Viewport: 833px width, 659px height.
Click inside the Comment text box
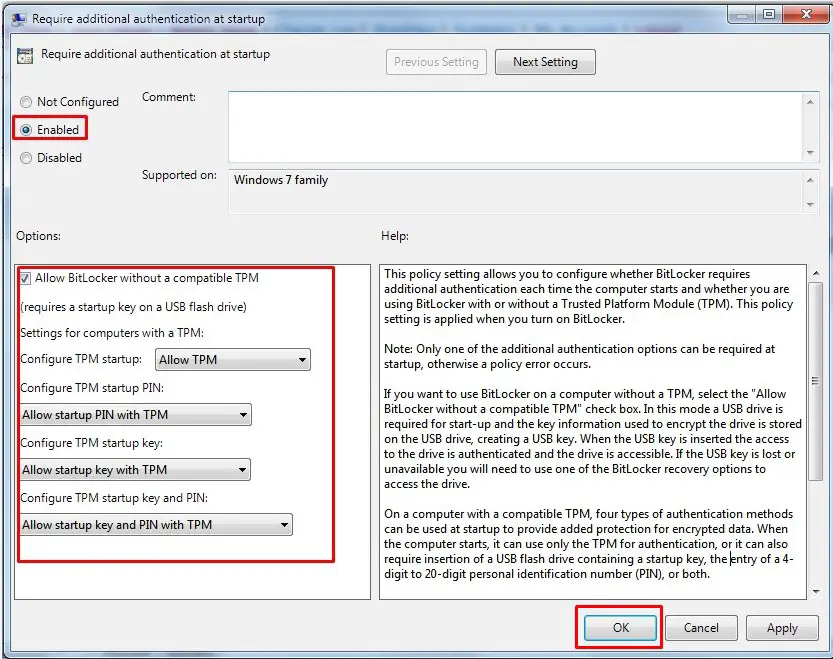(x=515, y=127)
